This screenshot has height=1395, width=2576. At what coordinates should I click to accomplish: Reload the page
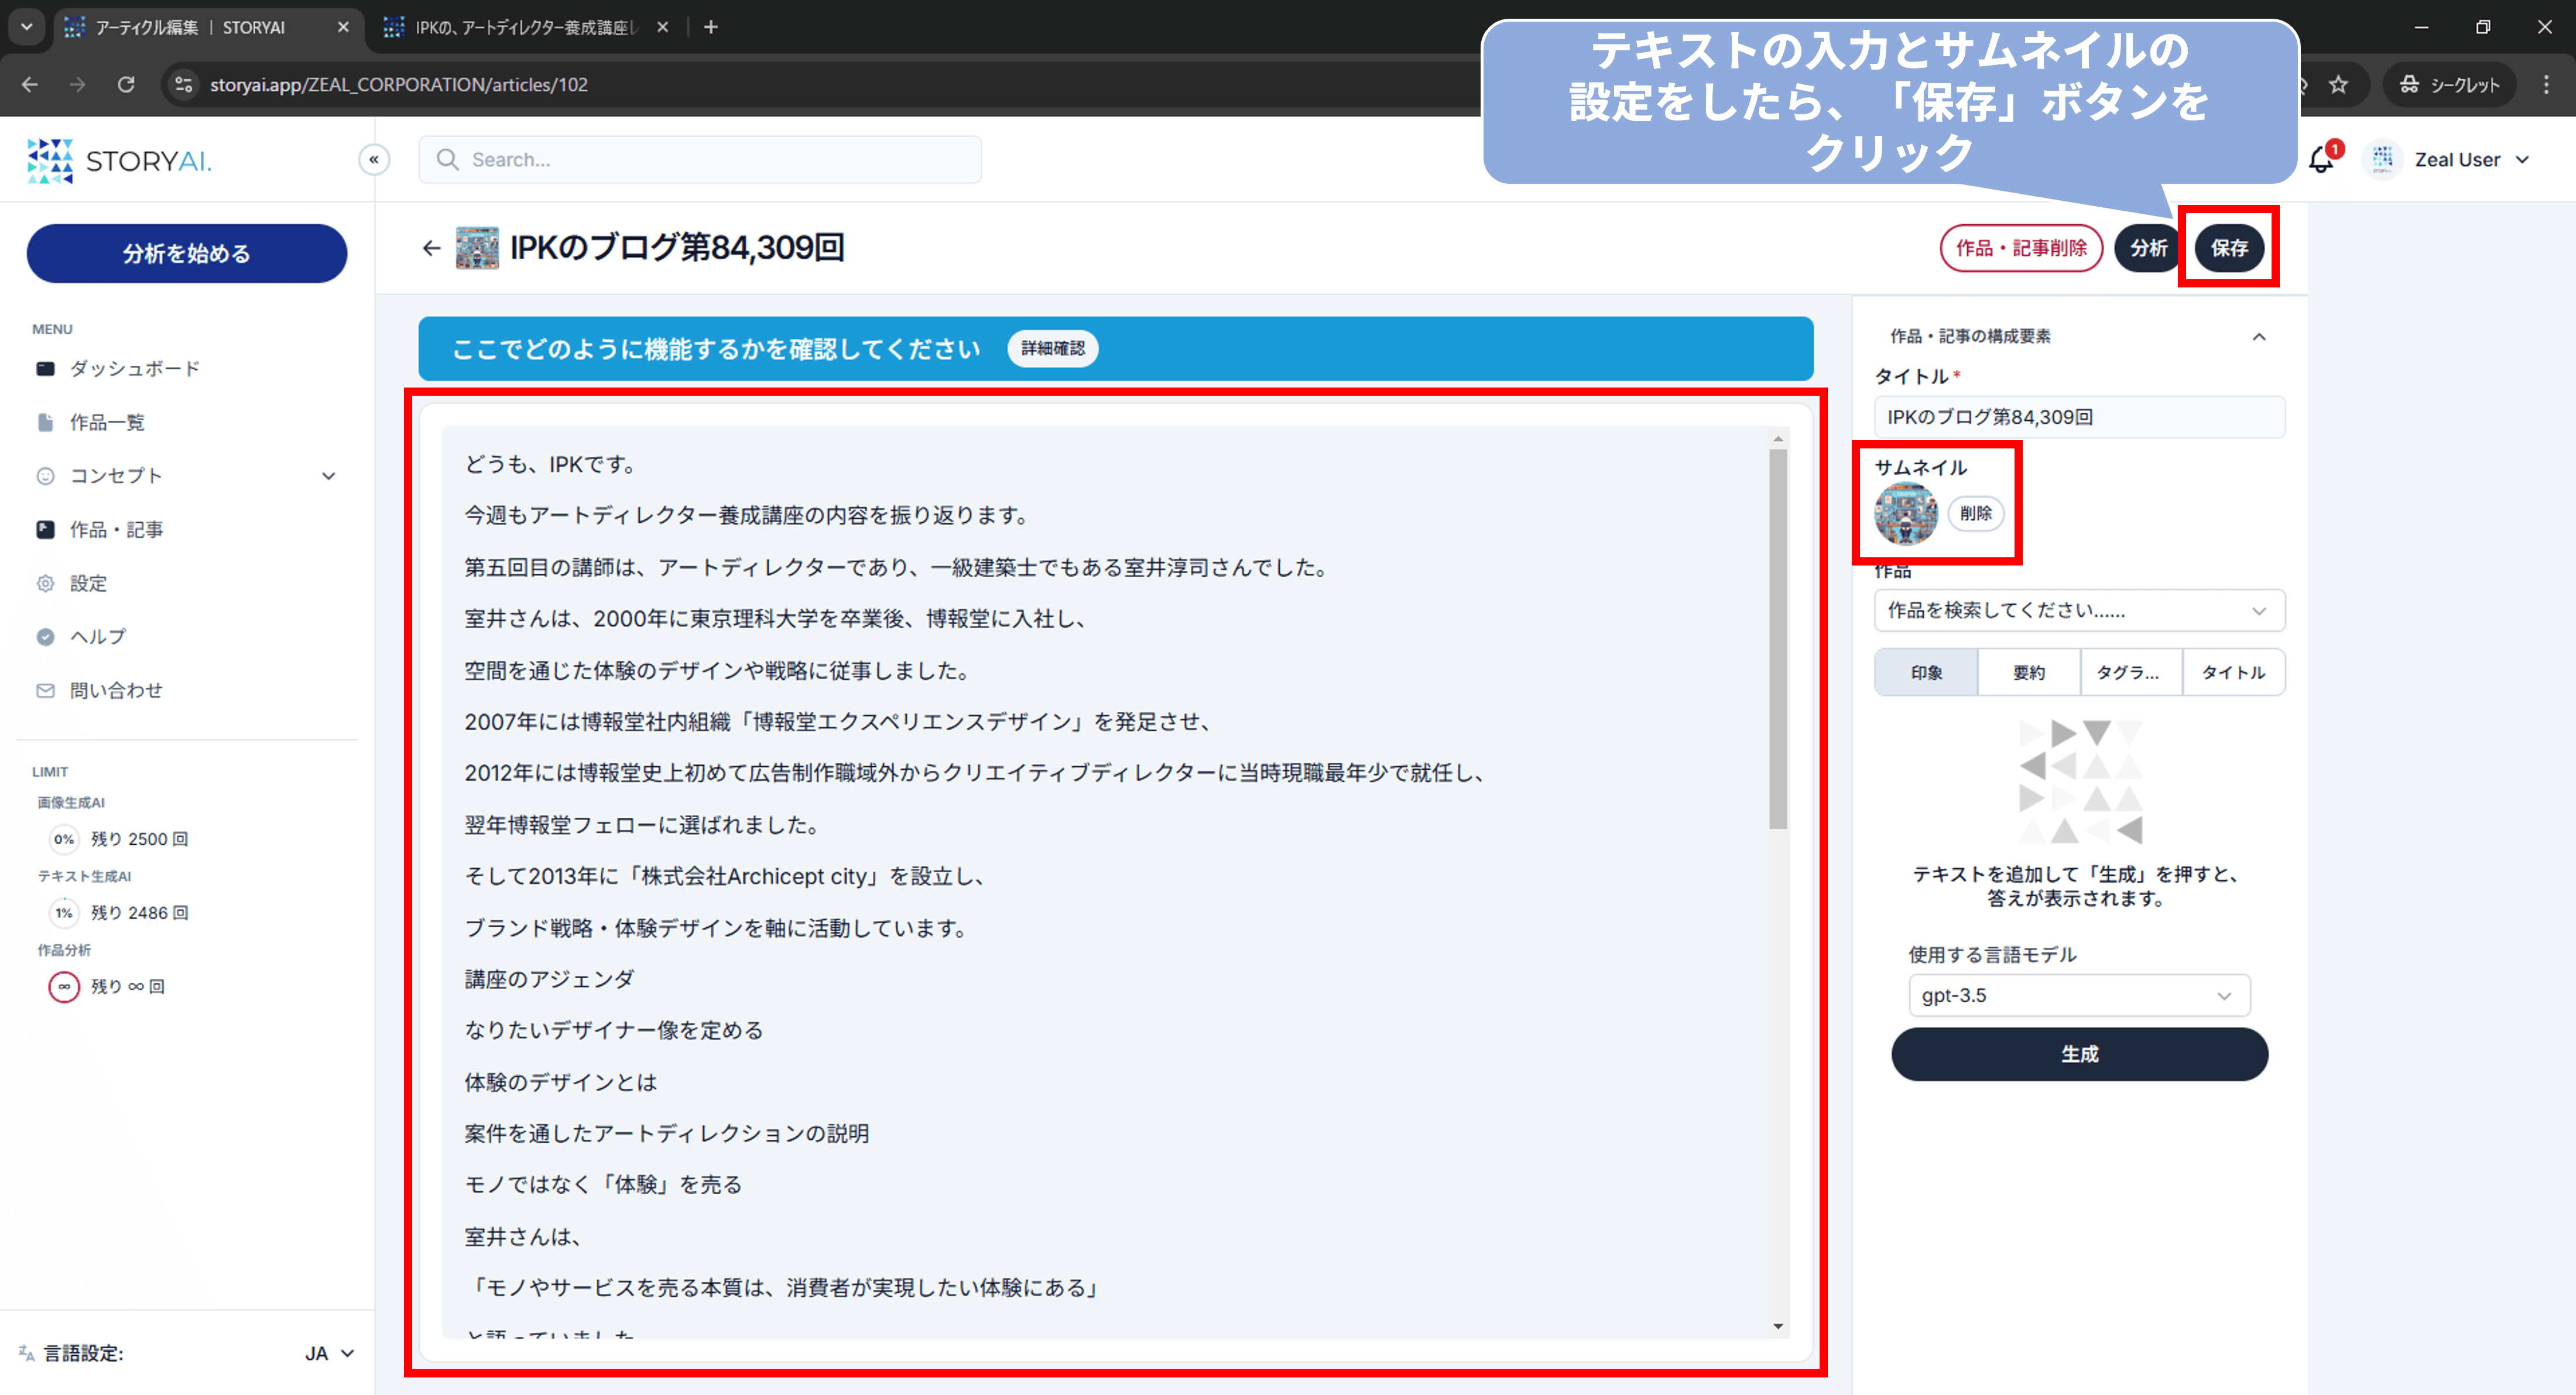pos(126,85)
